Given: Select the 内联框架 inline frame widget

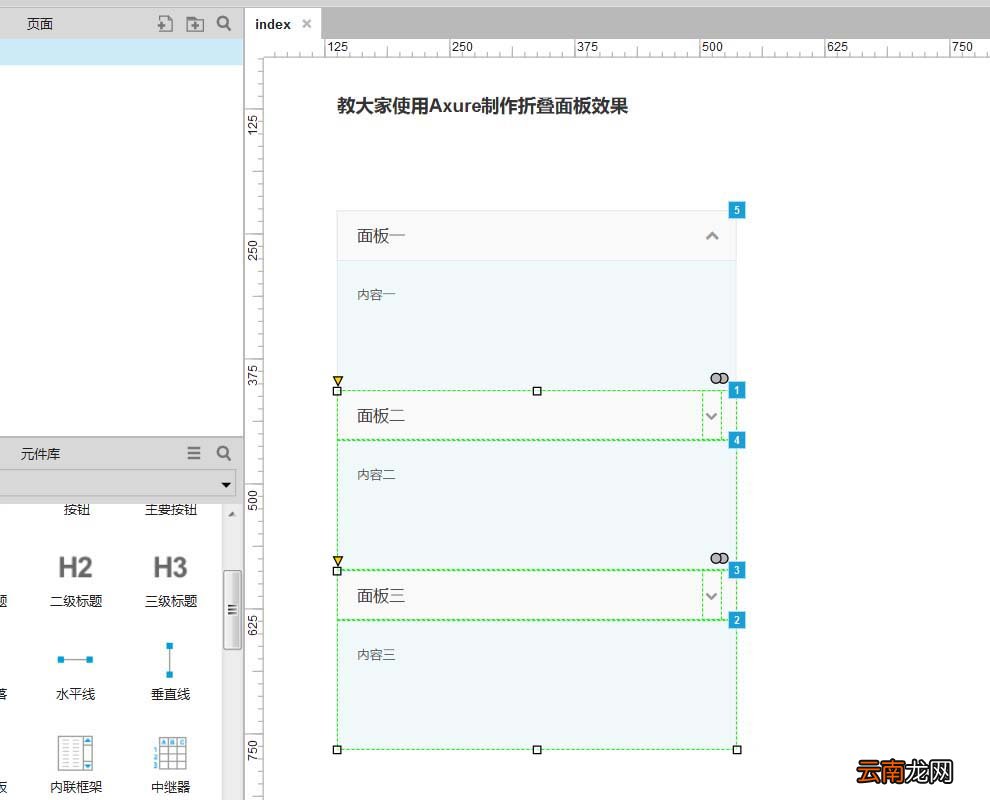Looking at the screenshot, I should tap(76, 765).
